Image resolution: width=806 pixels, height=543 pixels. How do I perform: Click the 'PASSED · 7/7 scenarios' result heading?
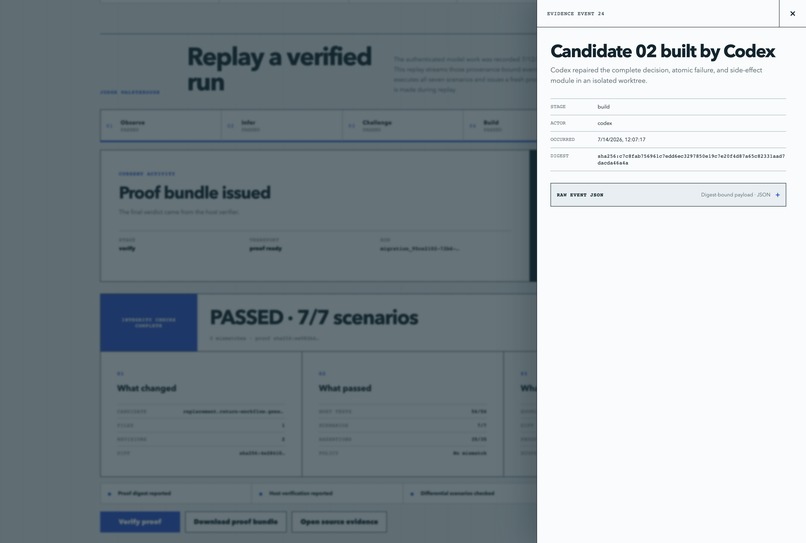coord(314,317)
